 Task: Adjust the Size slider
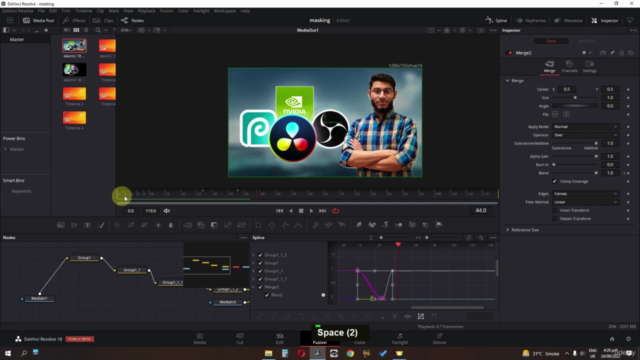[575, 98]
